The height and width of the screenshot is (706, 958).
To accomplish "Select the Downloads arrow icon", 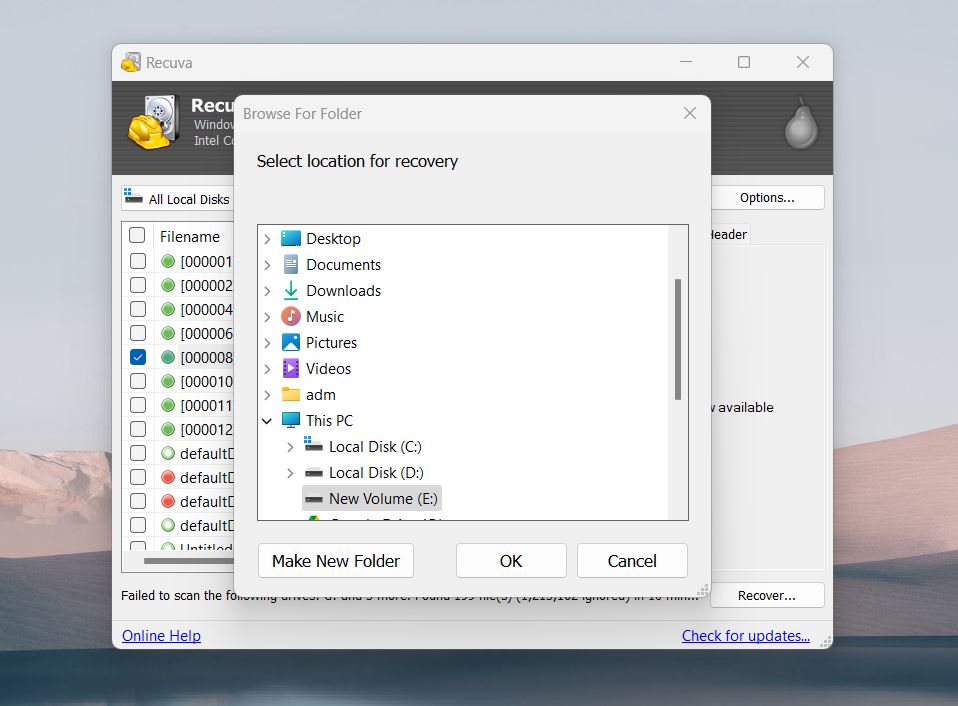I will [x=291, y=291].
